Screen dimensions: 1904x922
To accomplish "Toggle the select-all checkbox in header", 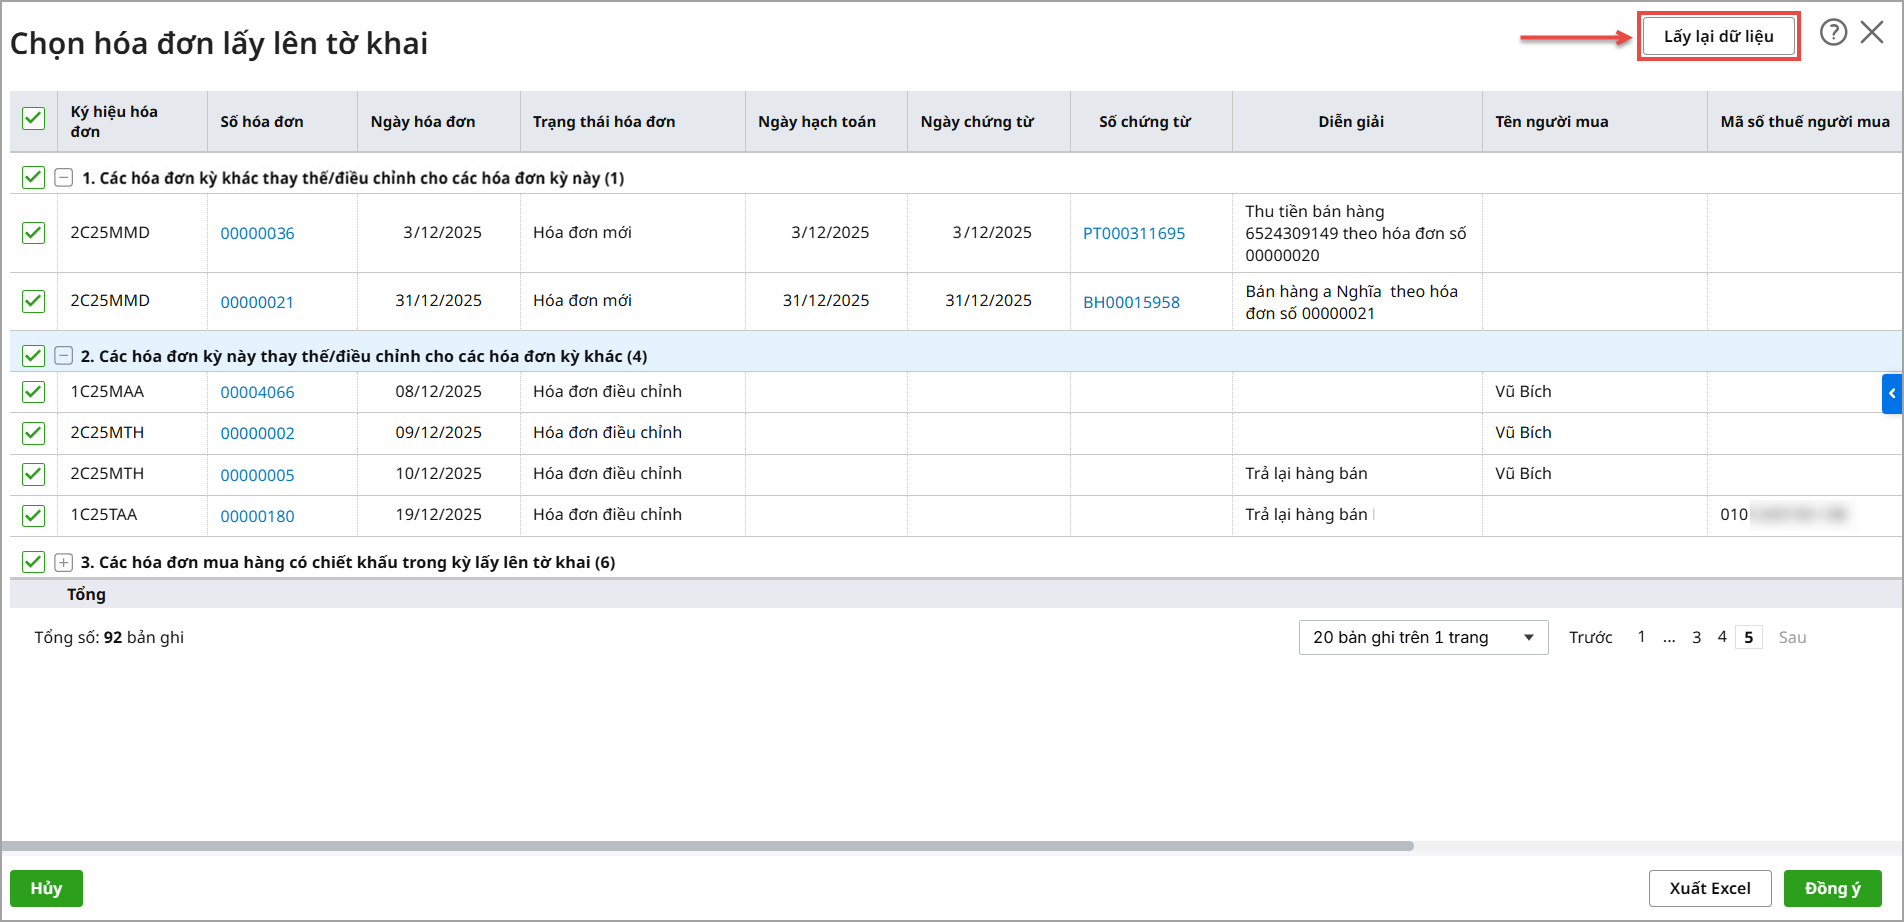I will pos(33,119).
